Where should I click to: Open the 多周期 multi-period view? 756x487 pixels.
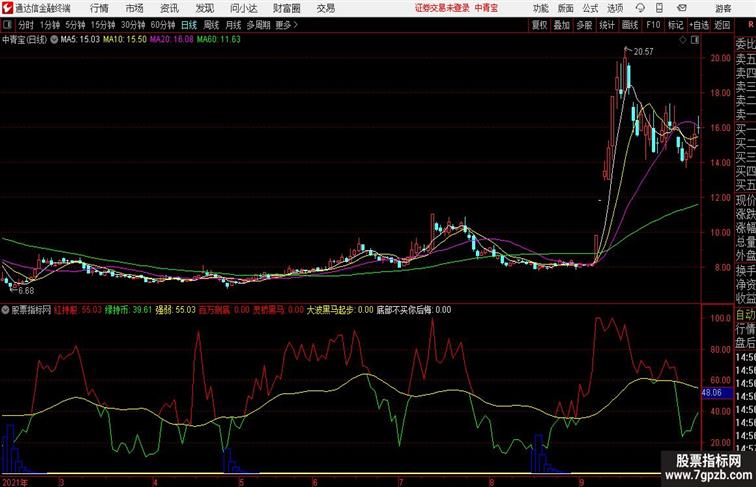pyautogui.click(x=259, y=25)
